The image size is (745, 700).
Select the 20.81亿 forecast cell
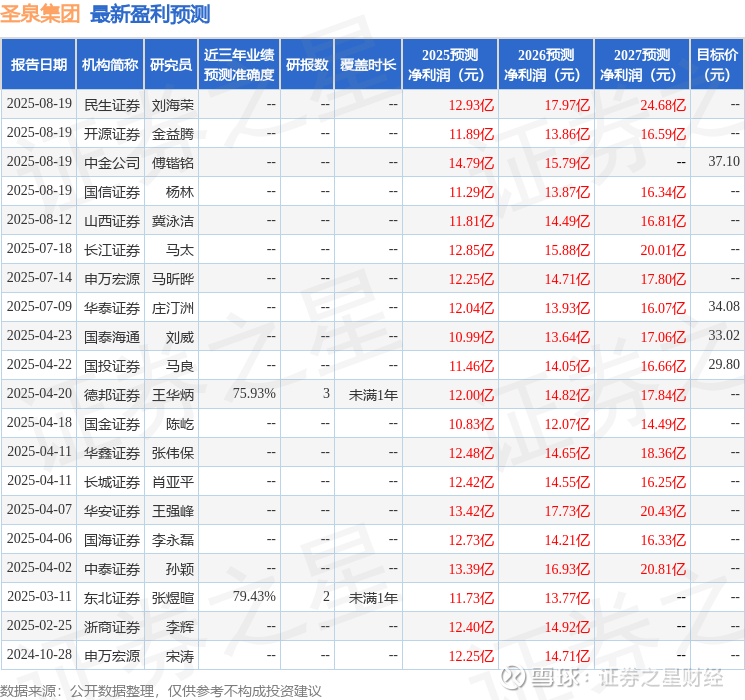pyautogui.click(x=663, y=569)
